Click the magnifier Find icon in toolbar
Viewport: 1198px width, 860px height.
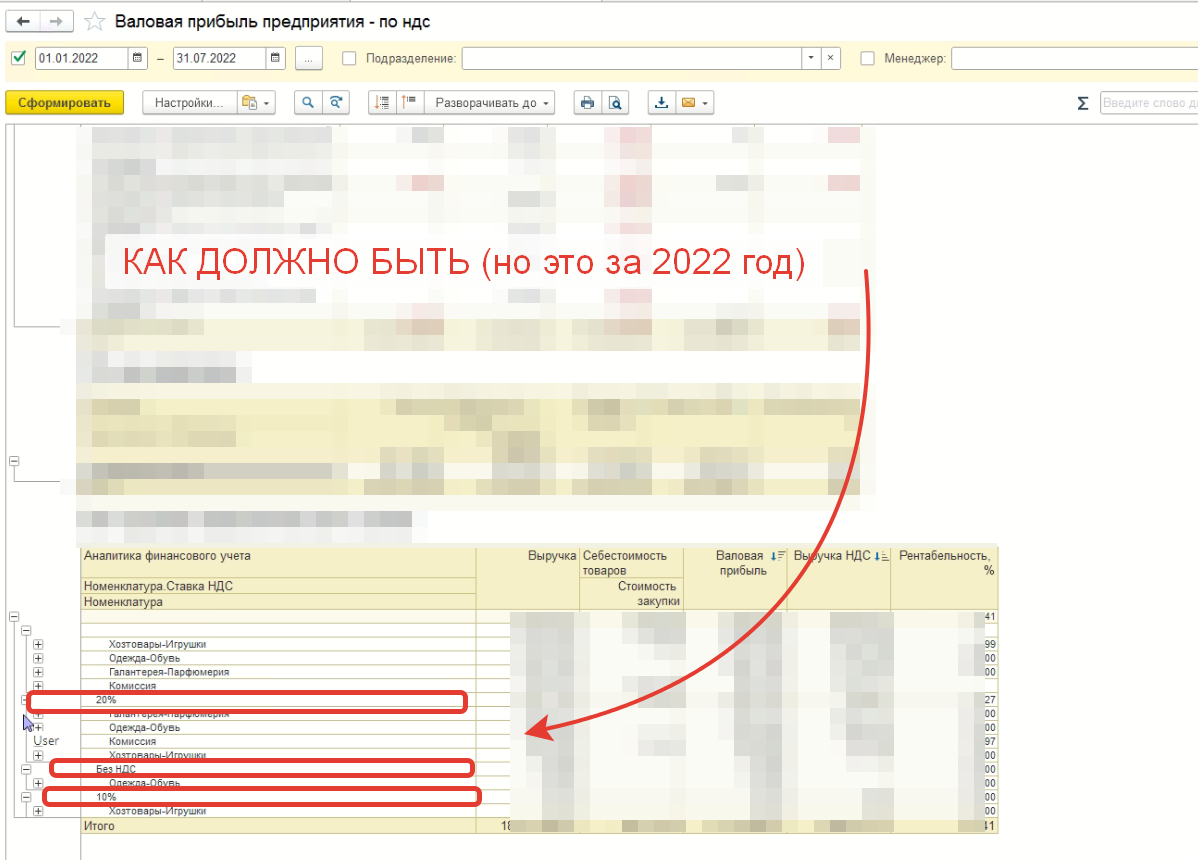[307, 102]
